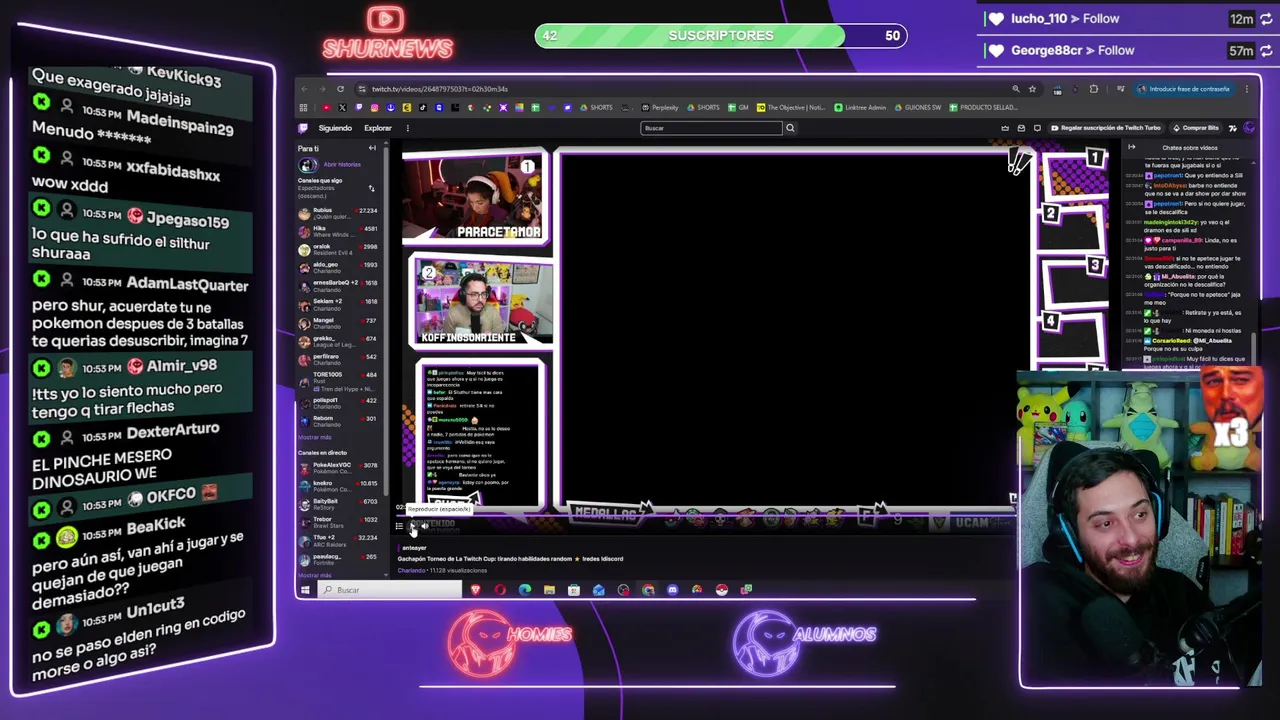
Task: Go back with the browser arrow
Action: coord(305,89)
